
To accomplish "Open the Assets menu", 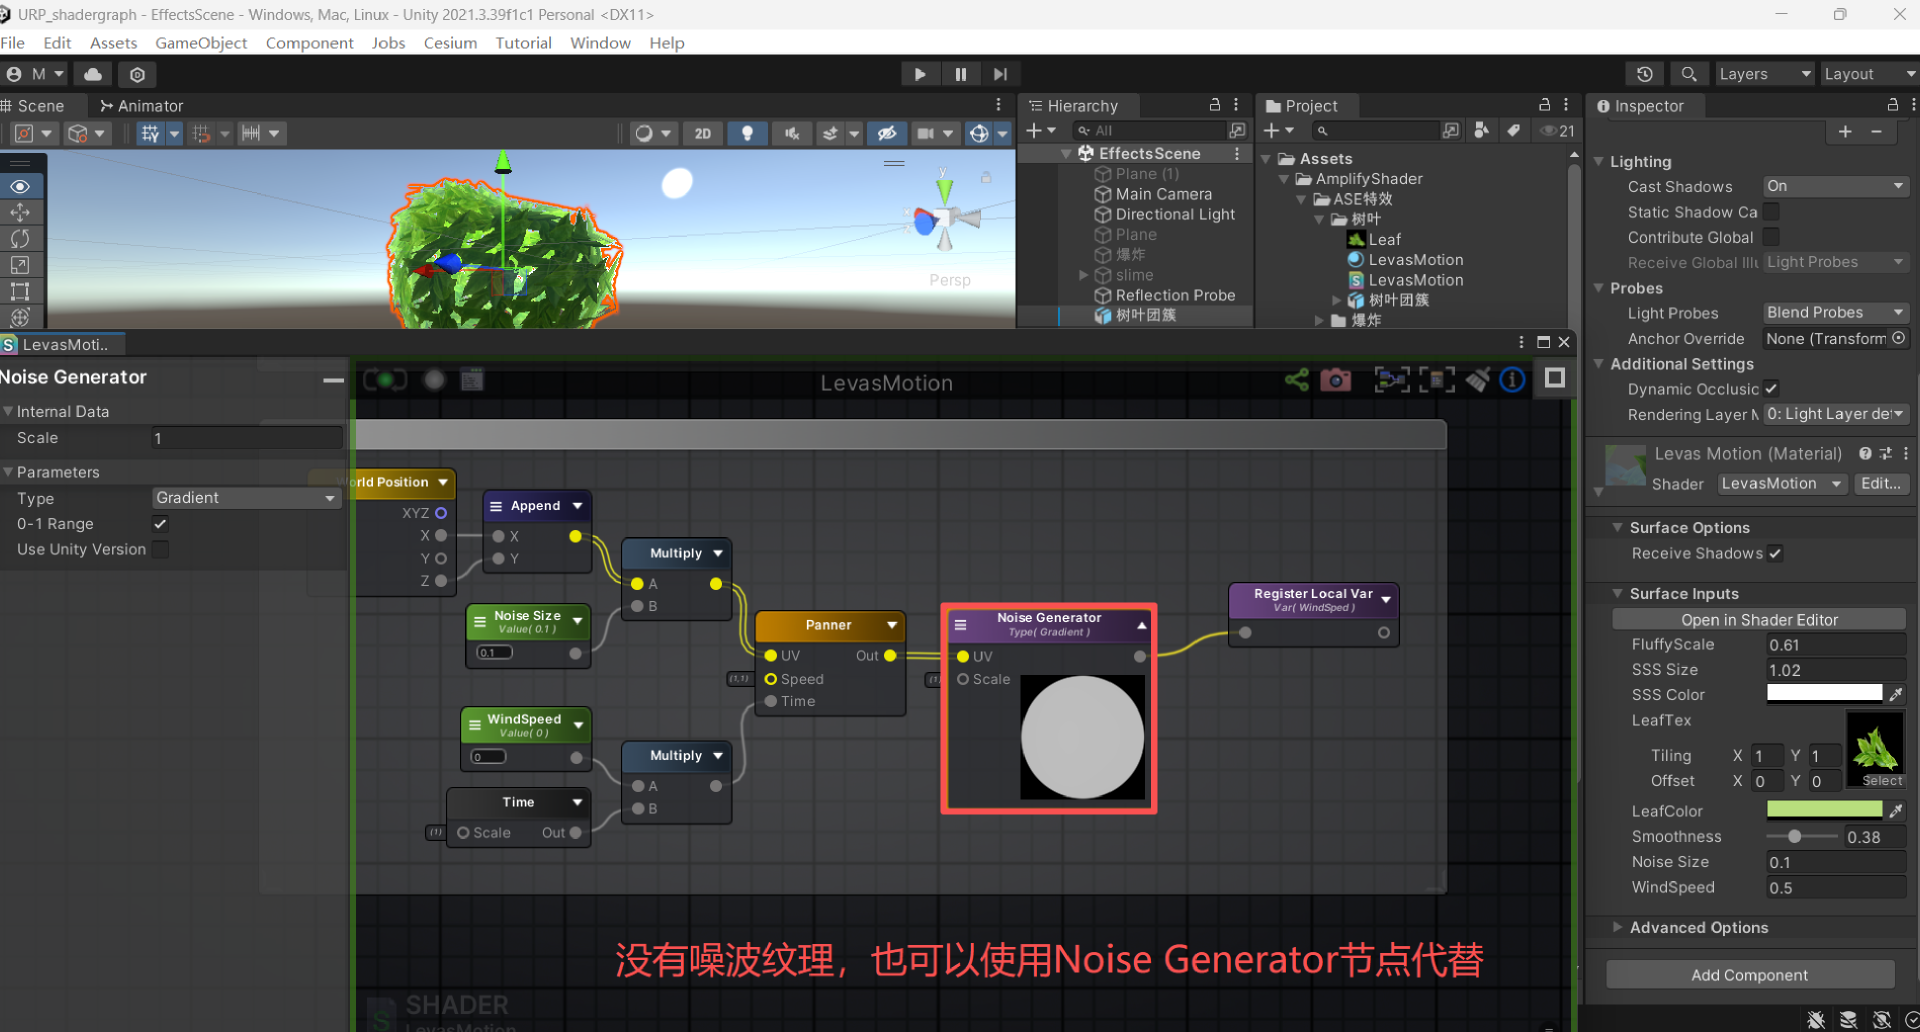I will point(113,43).
